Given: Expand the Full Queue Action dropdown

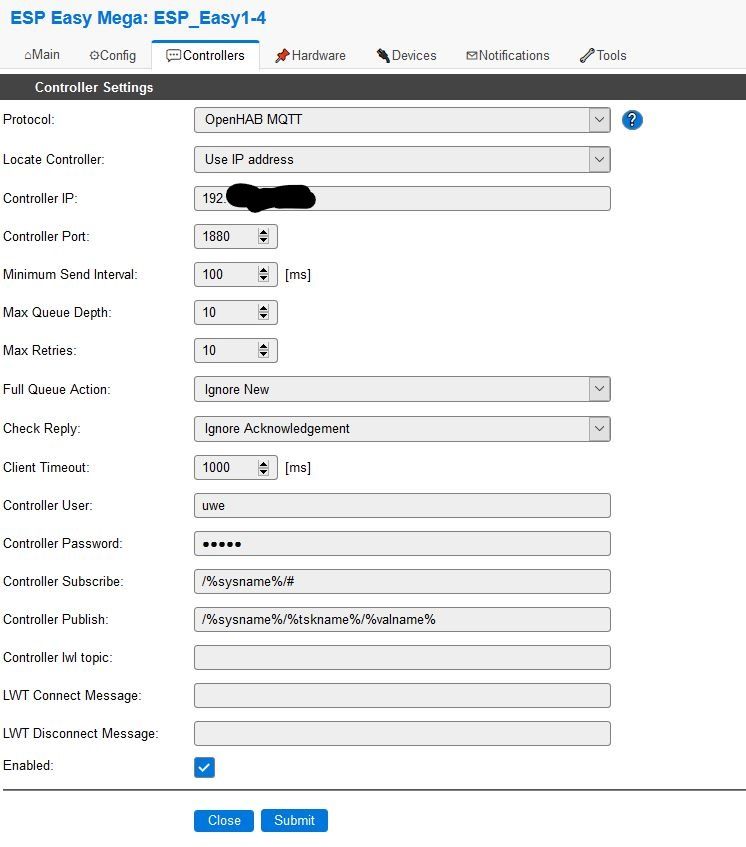Looking at the screenshot, I should click(x=402, y=389).
